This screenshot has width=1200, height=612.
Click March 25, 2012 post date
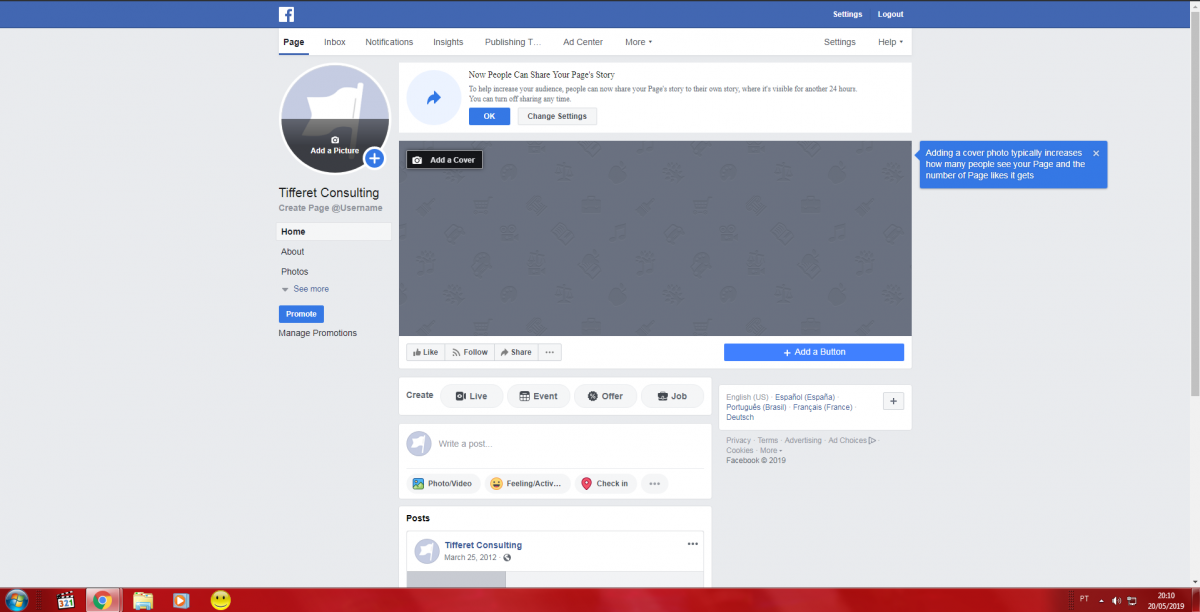pyautogui.click(x=471, y=558)
